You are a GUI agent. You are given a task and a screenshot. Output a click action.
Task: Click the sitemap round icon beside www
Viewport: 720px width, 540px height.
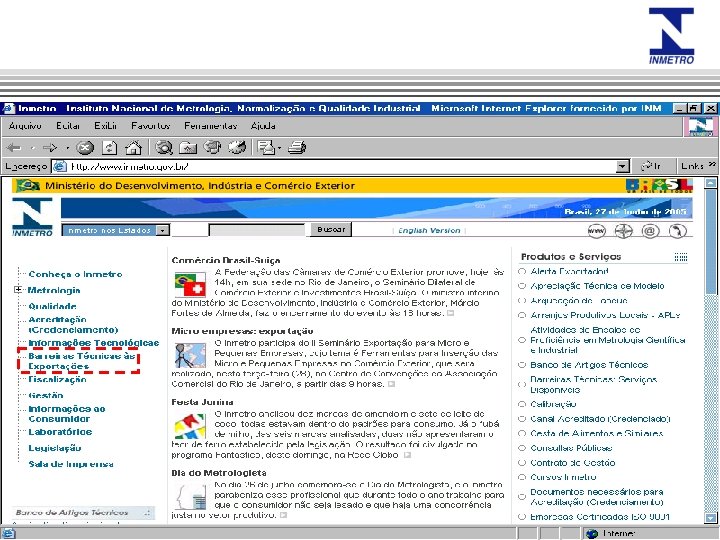coord(623,231)
